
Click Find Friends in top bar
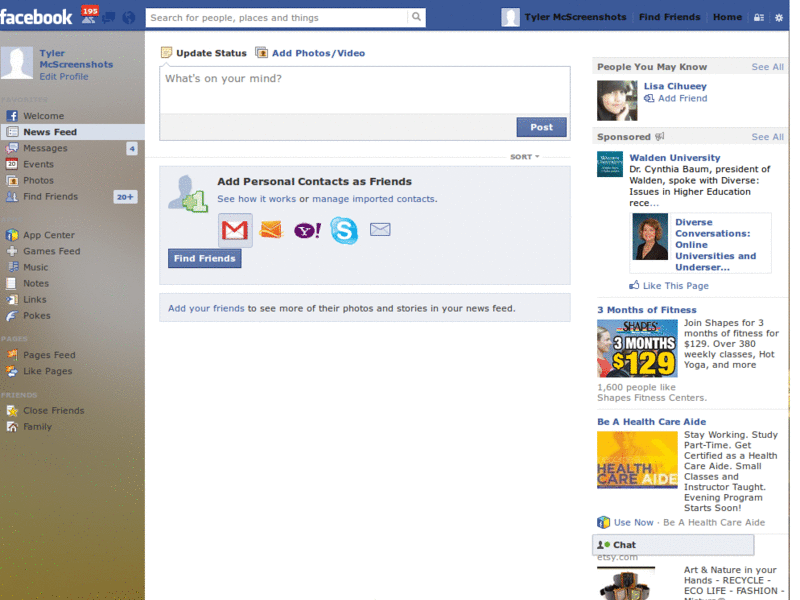point(669,17)
